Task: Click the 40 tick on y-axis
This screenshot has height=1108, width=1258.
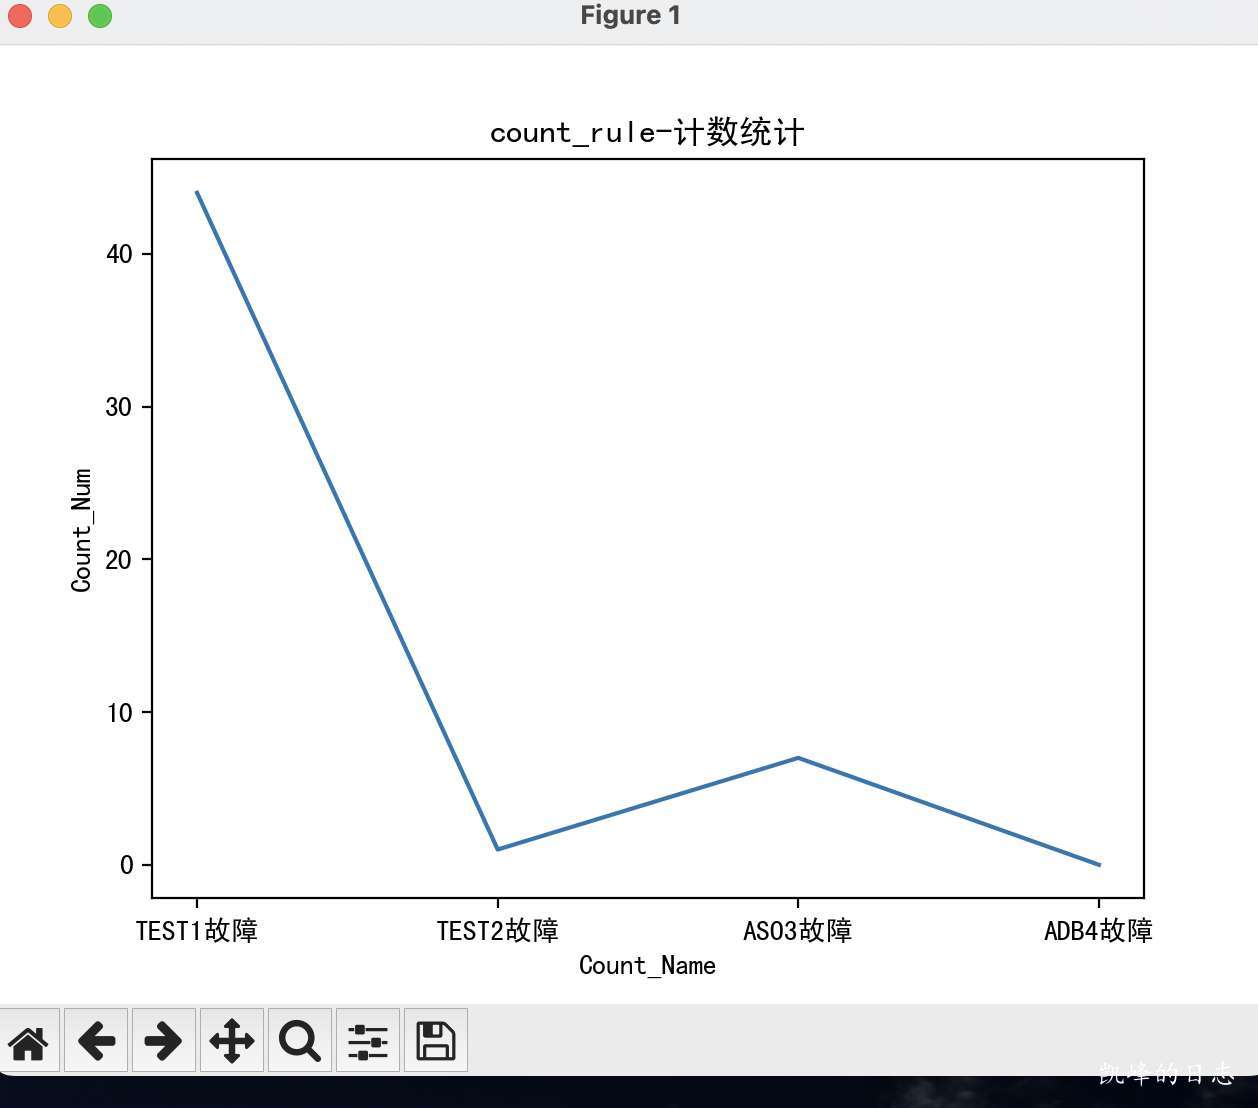Action: [119, 254]
